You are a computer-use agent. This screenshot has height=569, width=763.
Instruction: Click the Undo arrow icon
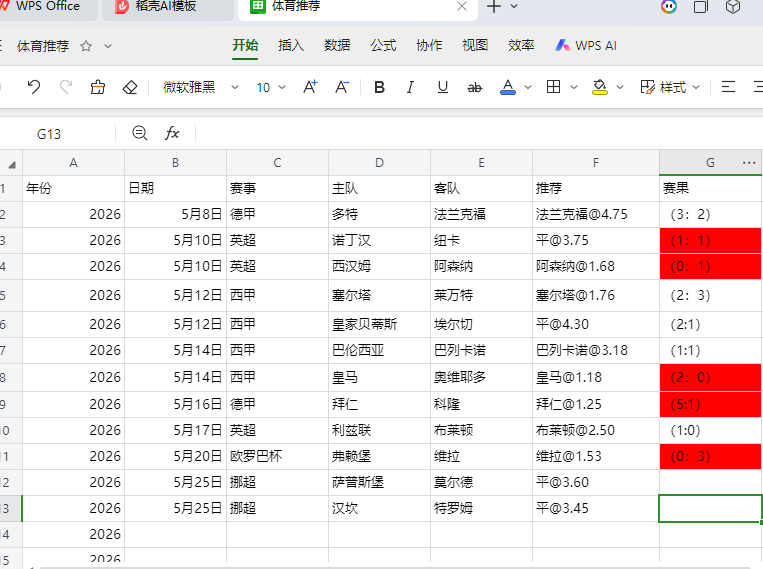tap(34, 87)
